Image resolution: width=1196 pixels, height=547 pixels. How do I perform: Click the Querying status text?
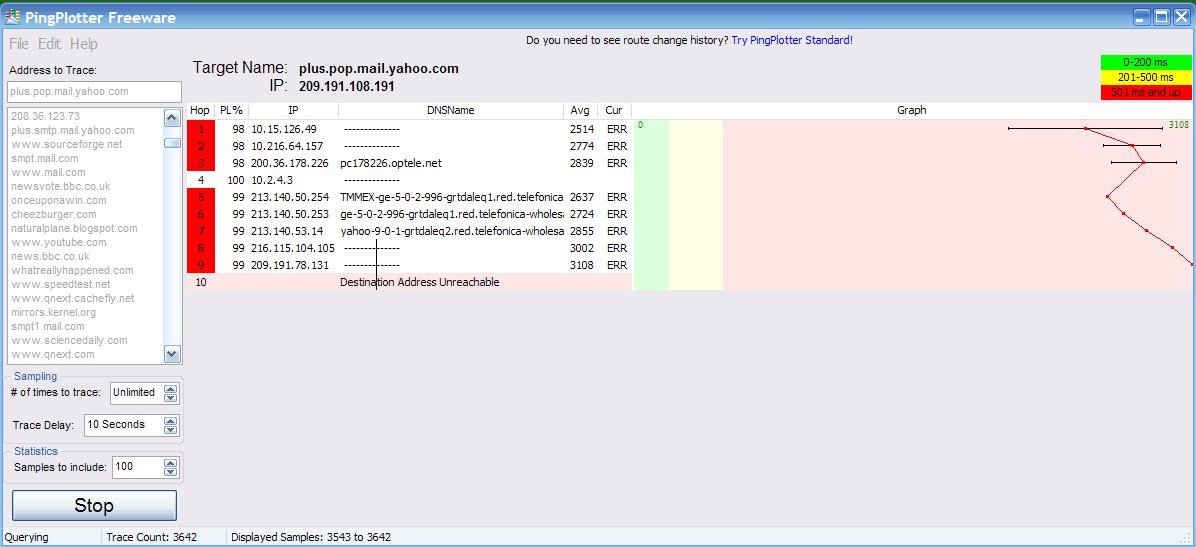click(27, 537)
